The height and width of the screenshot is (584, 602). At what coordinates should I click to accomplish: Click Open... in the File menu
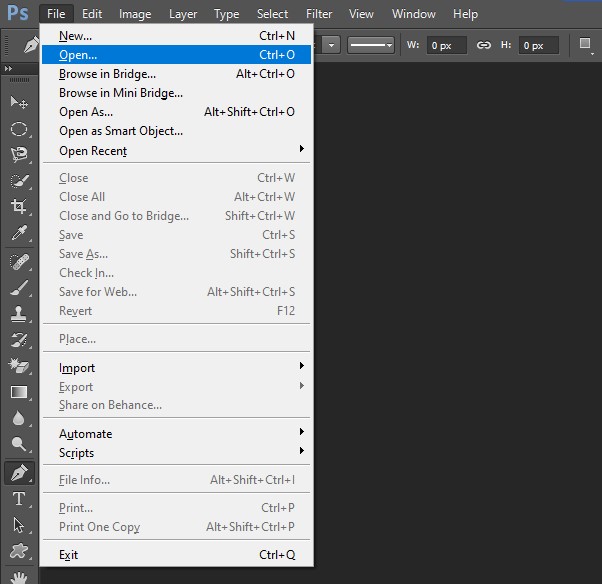tap(78, 55)
